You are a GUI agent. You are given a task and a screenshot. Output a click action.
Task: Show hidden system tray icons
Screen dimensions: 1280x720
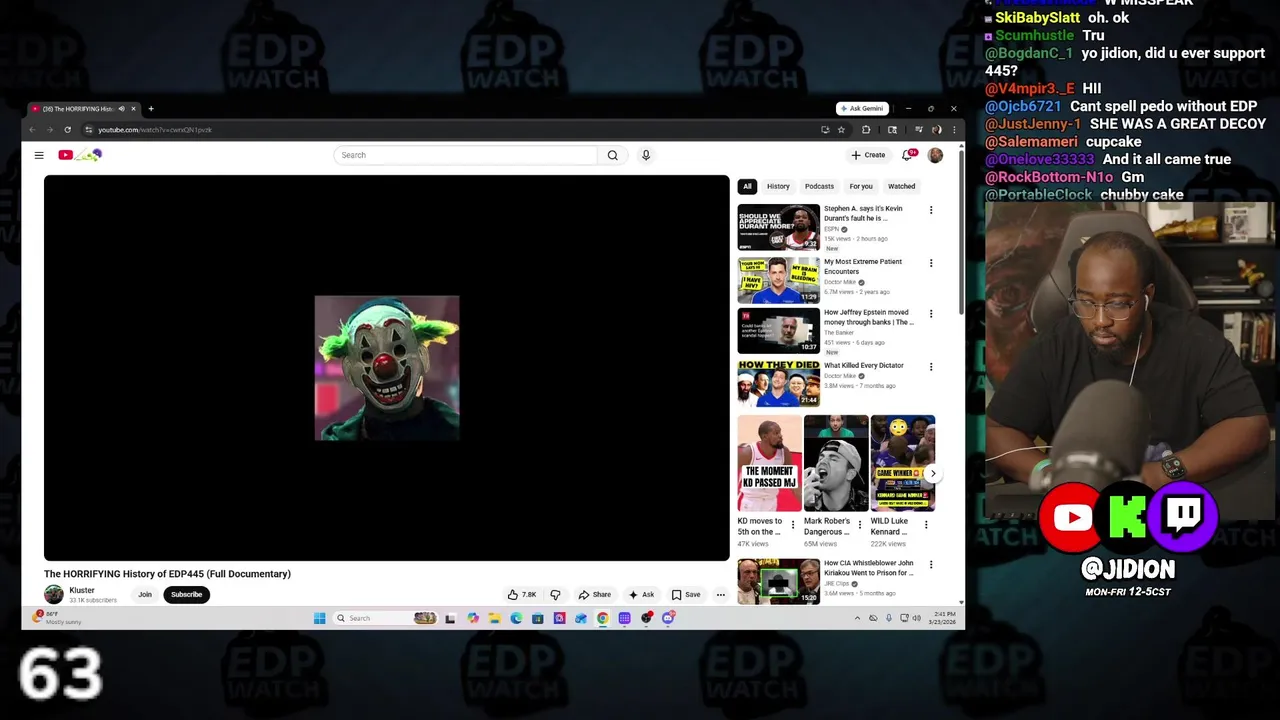click(x=857, y=618)
